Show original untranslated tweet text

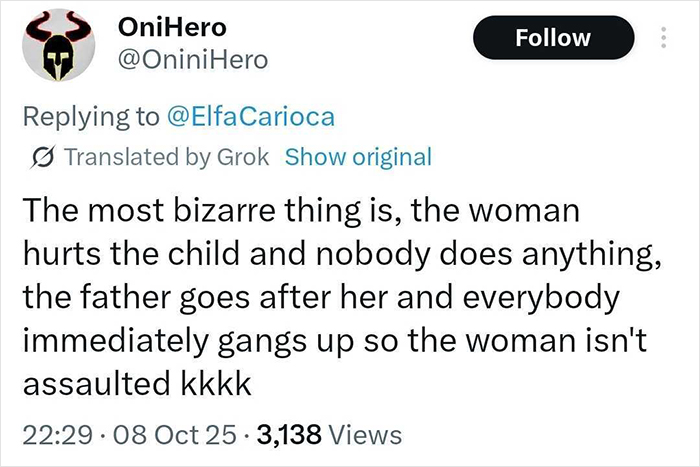(358, 157)
